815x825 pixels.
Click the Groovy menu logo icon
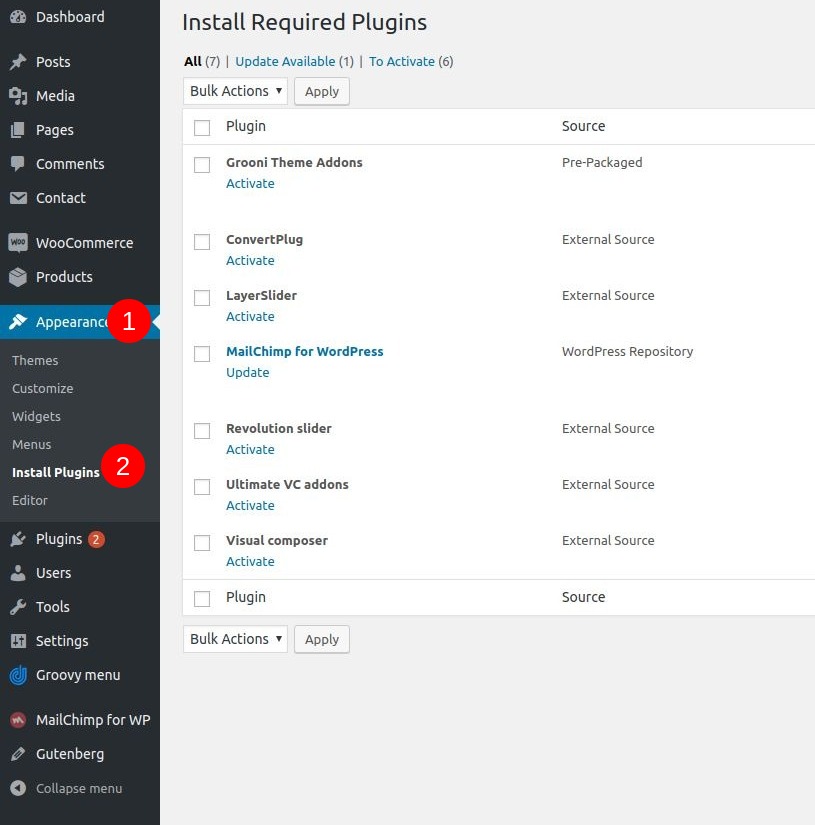[x=18, y=675]
